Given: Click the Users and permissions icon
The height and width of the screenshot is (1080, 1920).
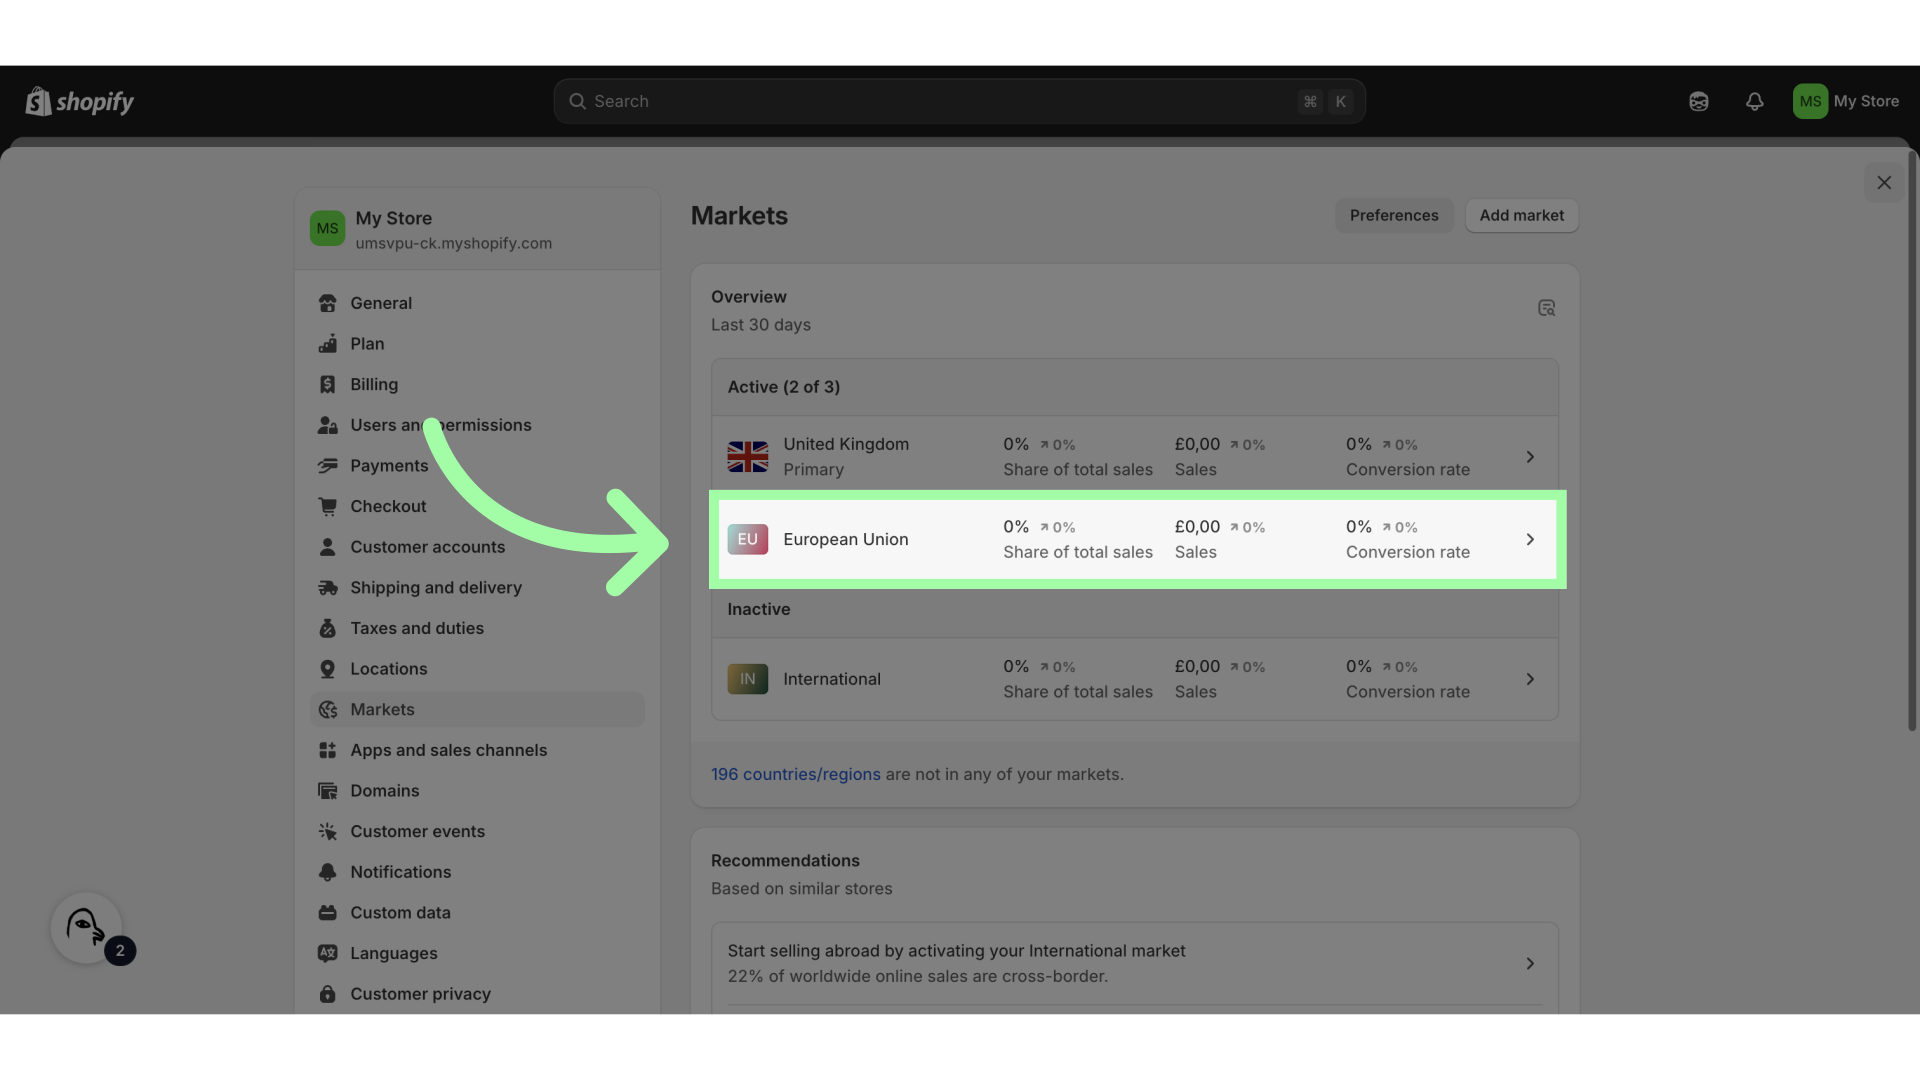Looking at the screenshot, I should click(x=327, y=425).
